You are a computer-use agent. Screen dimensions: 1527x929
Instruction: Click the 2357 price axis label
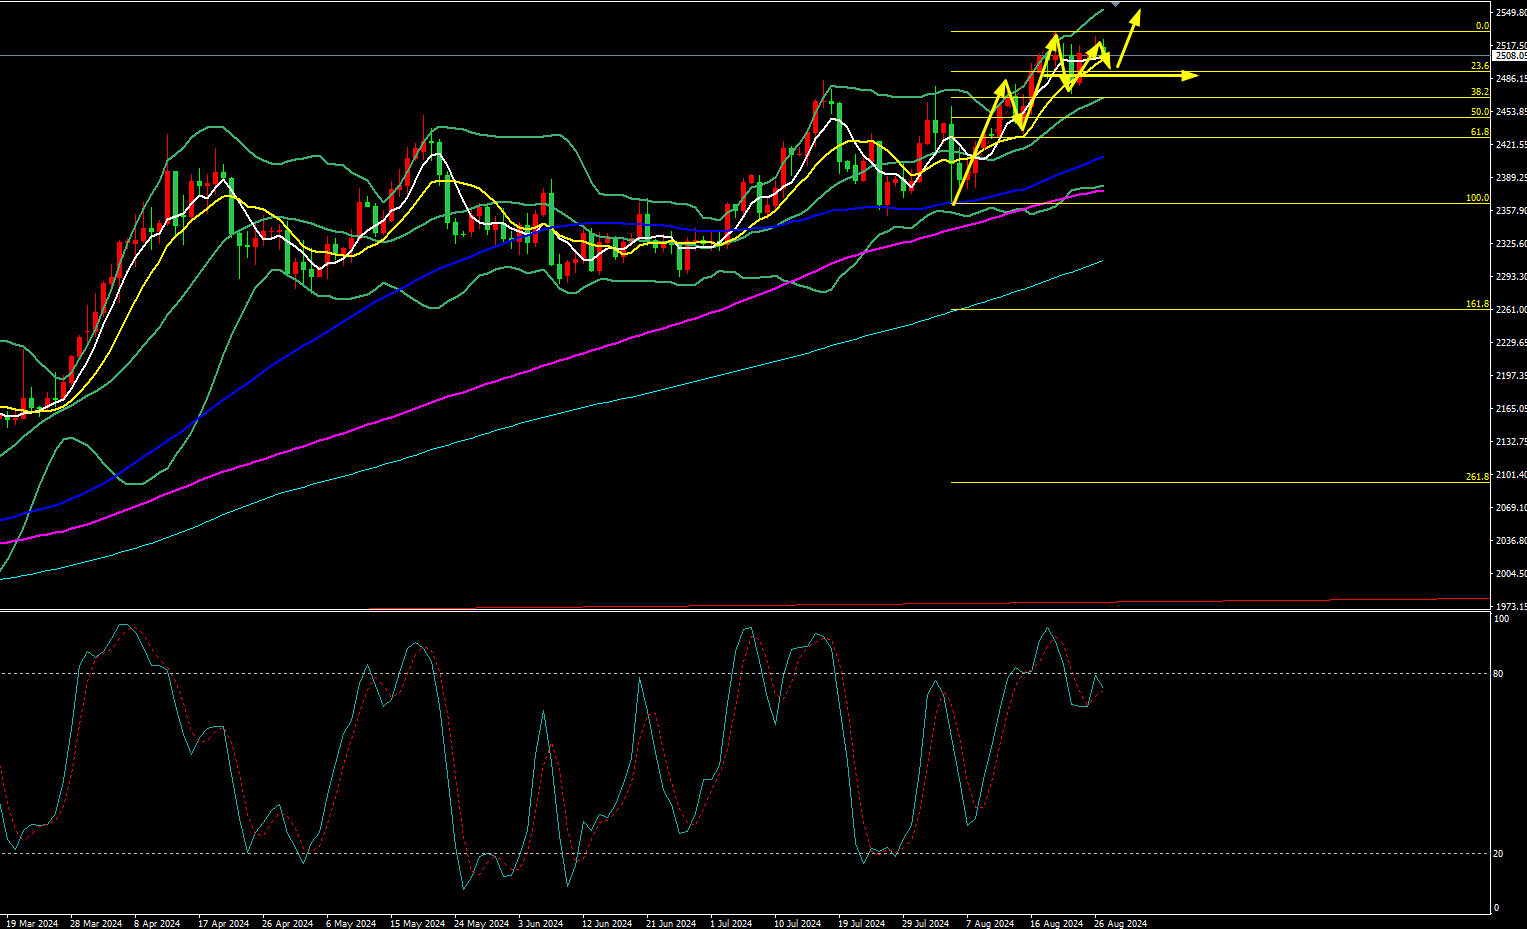pyautogui.click(x=1511, y=211)
